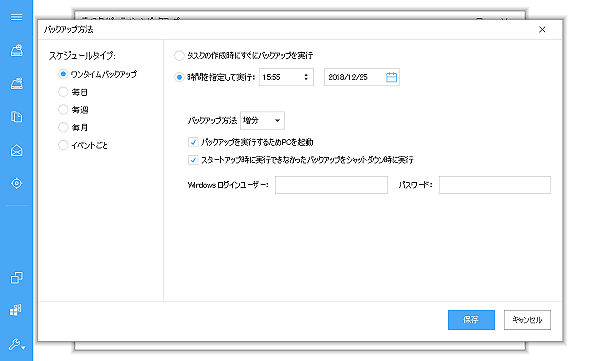
Task: Select the run-immediately-on-task-creation radio option
Action: point(179,56)
